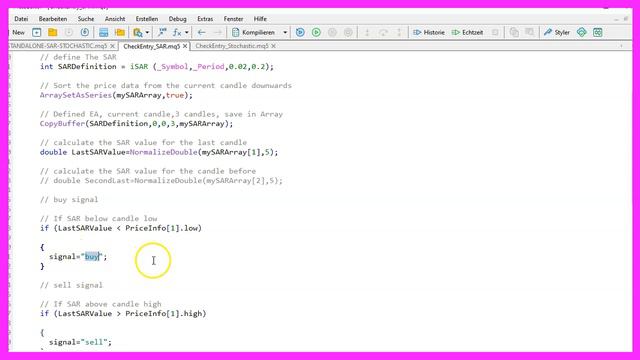The height and width of the screenshot is (360, 640).
Task: Toggle the Navigator panel icon
Action: coord(104,32)
